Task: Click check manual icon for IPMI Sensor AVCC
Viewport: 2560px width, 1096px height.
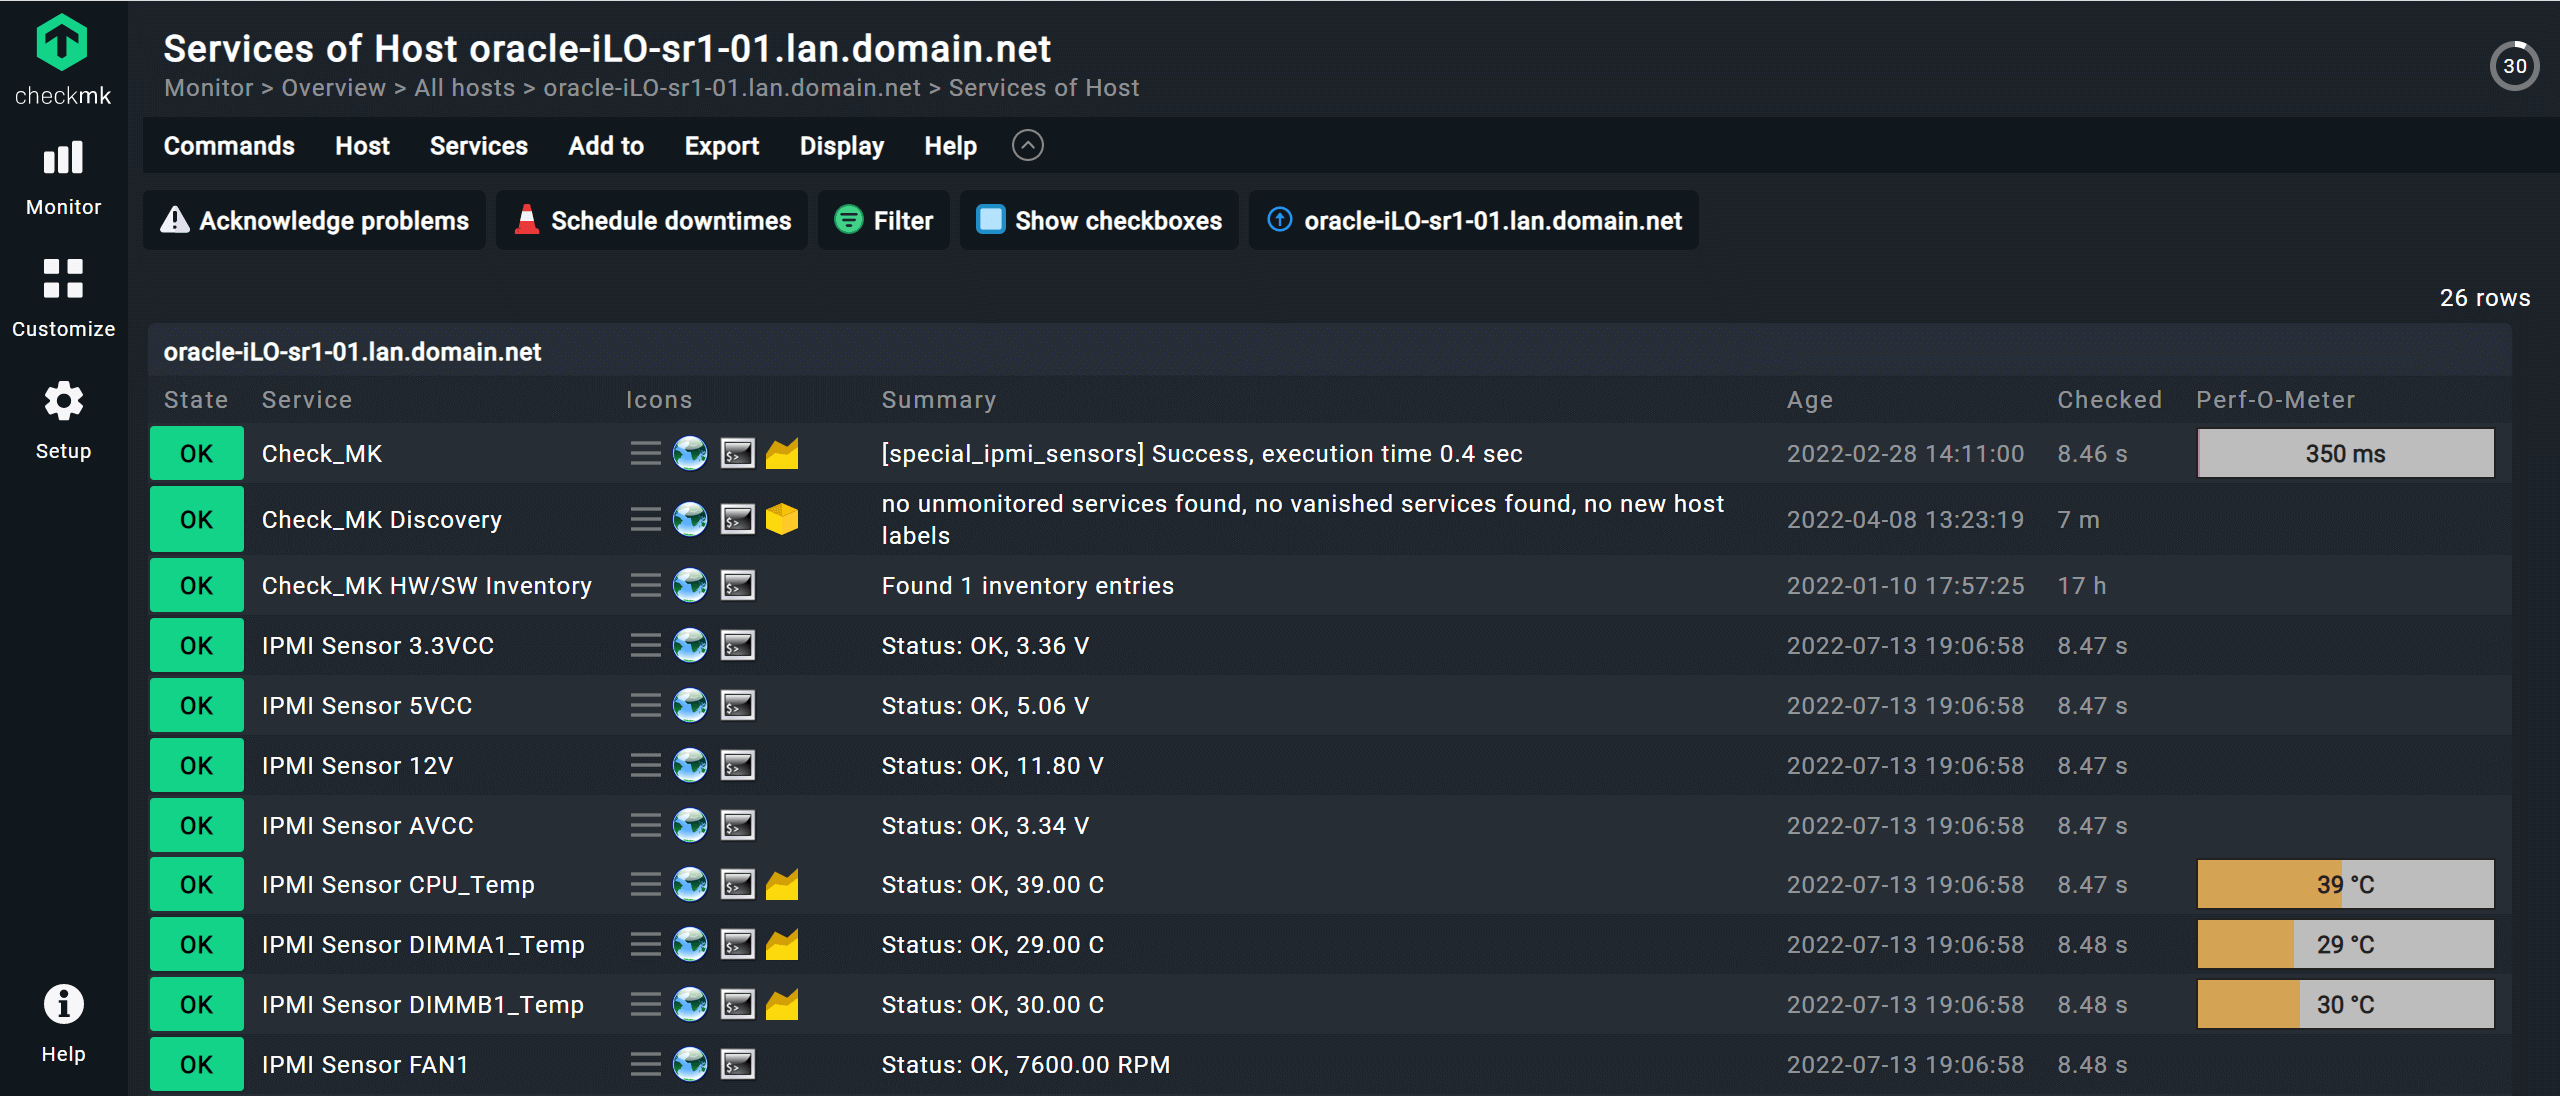Action: coord(738,826)
